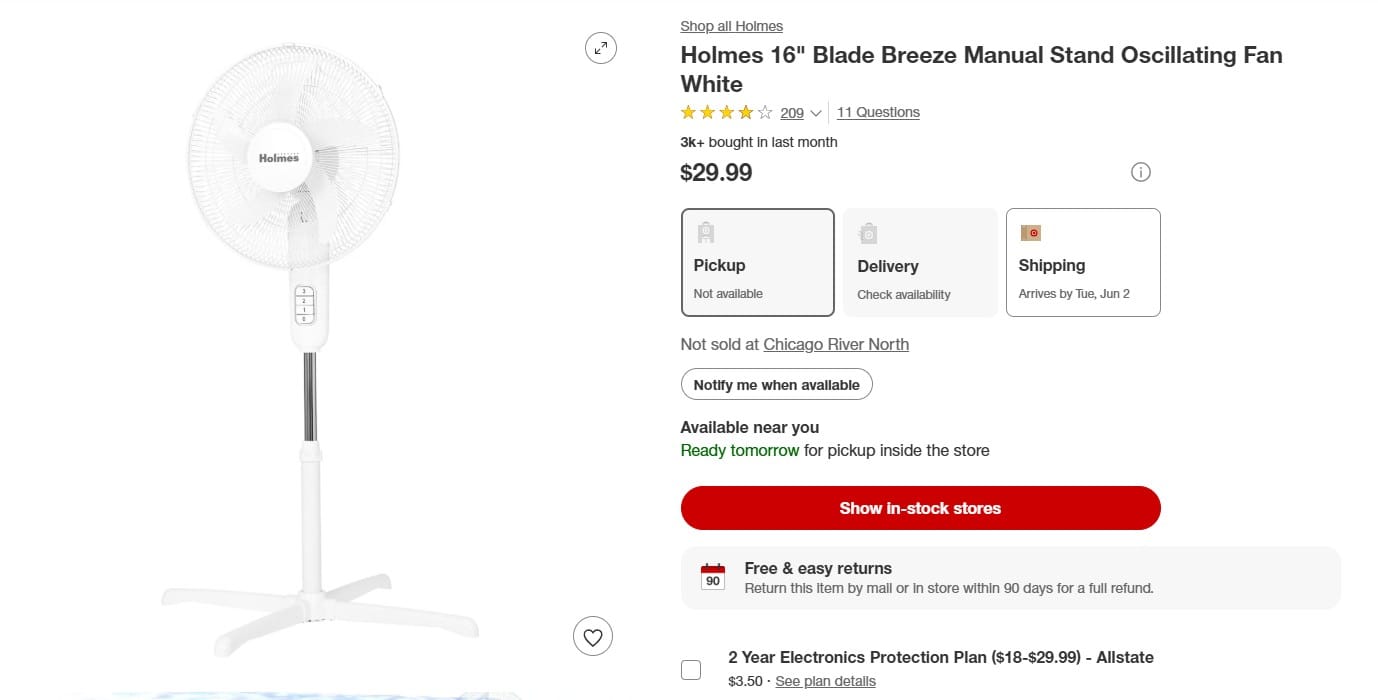The width and height of the screenshot is (1378, 700).
Task: Open the Shop all Holmes link
Action: [x=731, y=26]
